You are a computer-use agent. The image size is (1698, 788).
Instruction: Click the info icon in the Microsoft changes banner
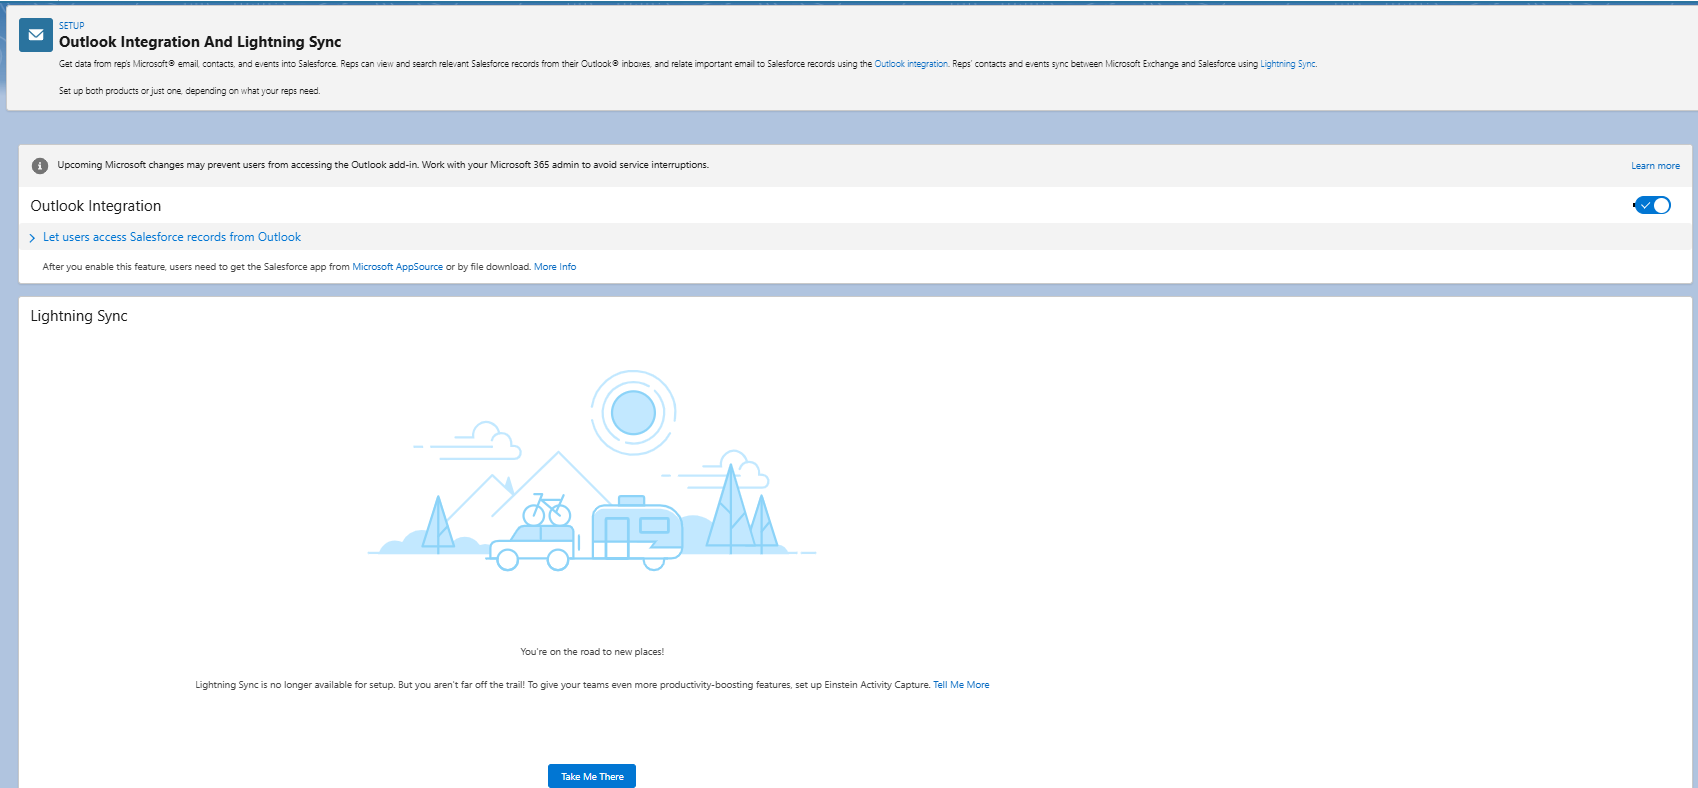click(x=40, y=166)
